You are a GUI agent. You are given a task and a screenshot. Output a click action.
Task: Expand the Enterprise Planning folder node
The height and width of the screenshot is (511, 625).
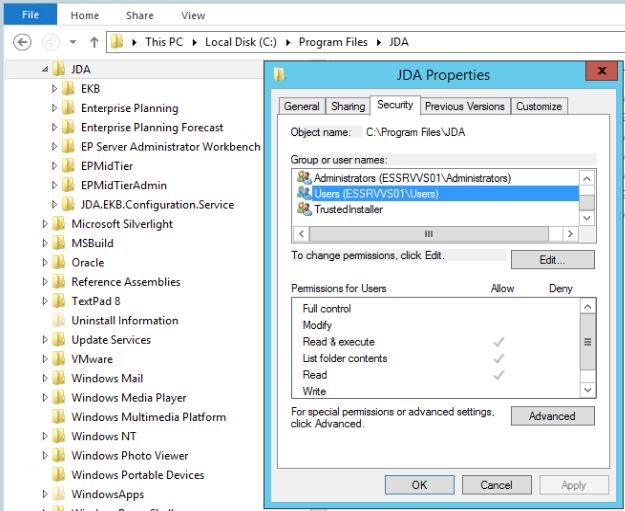click(x=54, y=108)
